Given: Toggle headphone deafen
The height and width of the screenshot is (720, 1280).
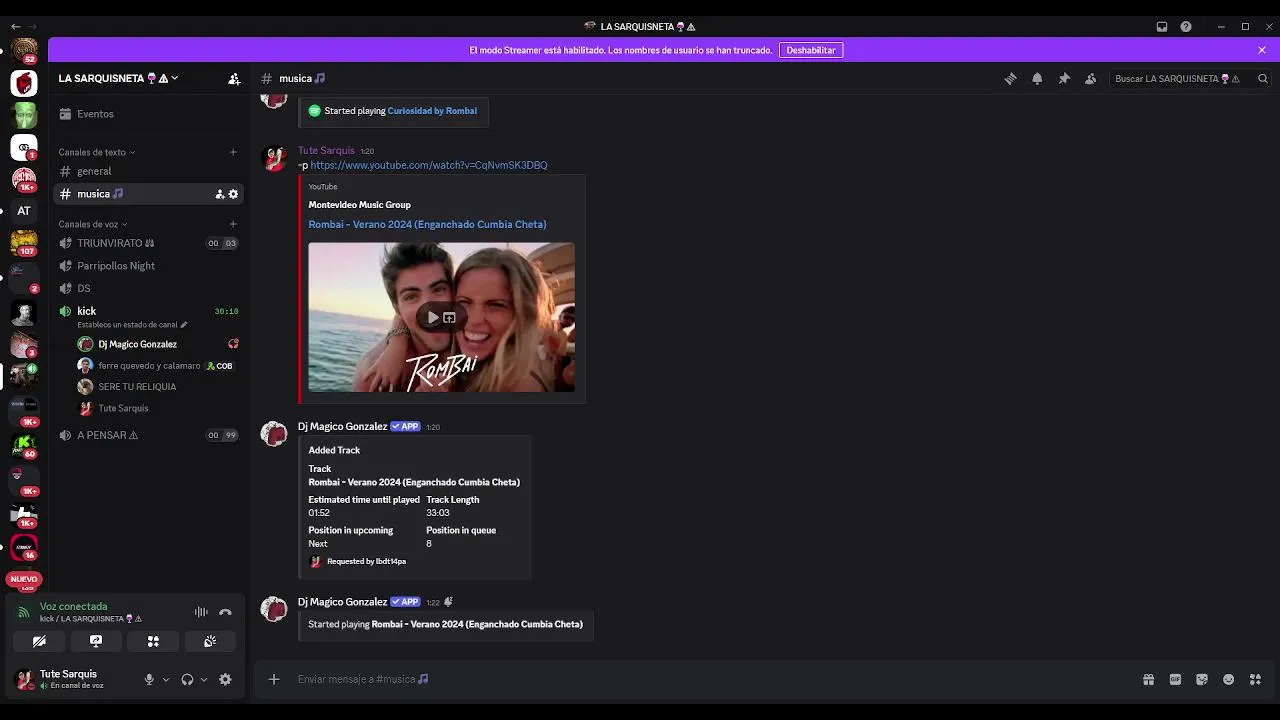Looking at the screenshot, I should pos(187,679).
